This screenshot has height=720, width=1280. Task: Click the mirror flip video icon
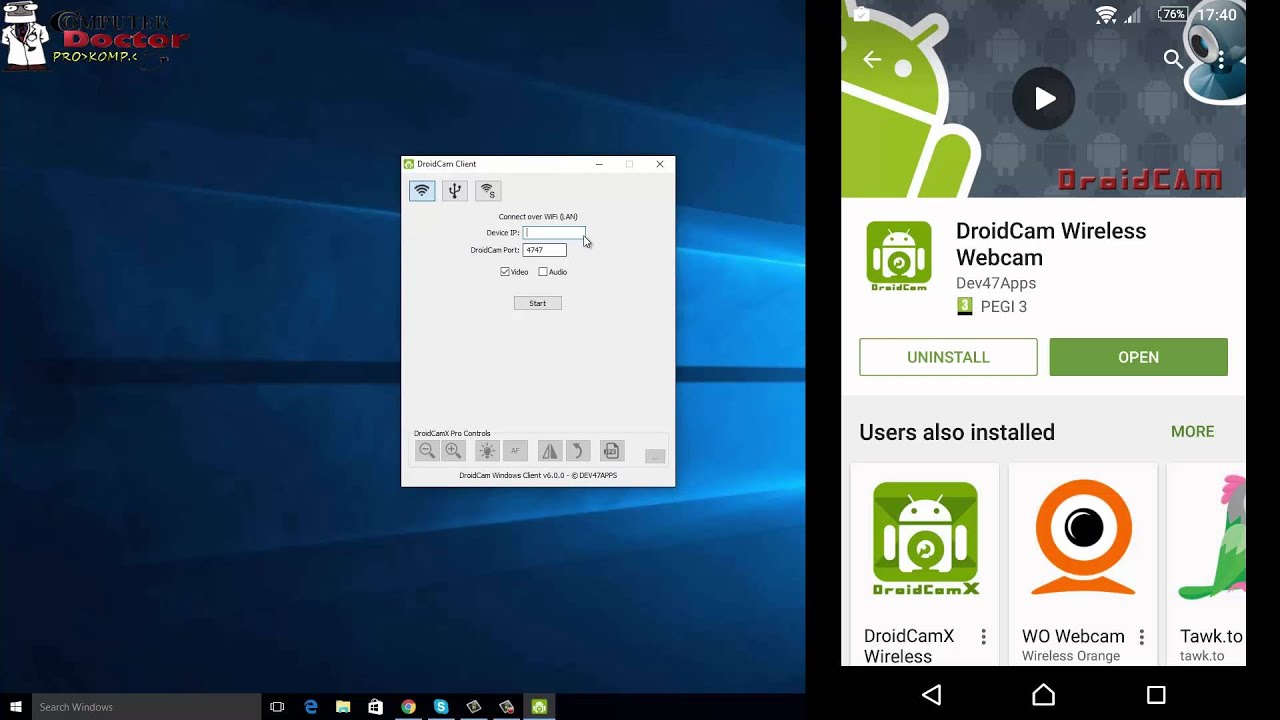pos(550,451)
